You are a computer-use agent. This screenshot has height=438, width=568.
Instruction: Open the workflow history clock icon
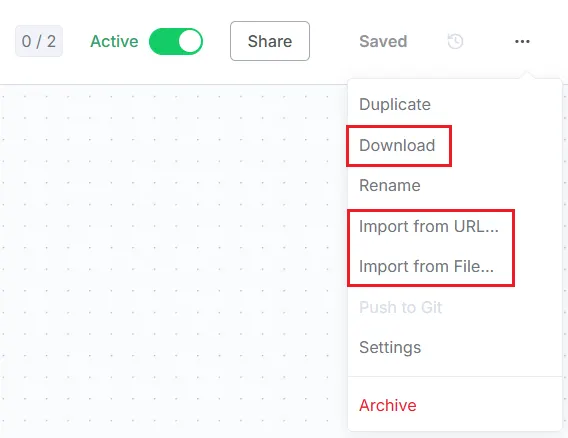455,41
